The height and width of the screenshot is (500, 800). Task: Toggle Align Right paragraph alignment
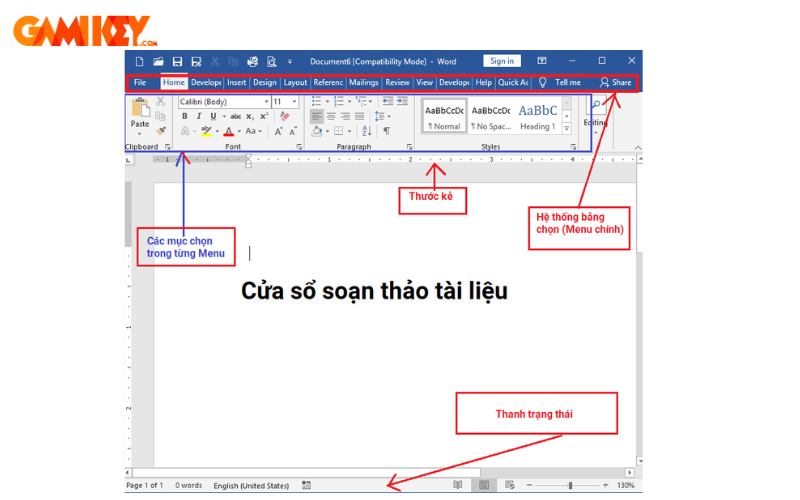point(345,116)
